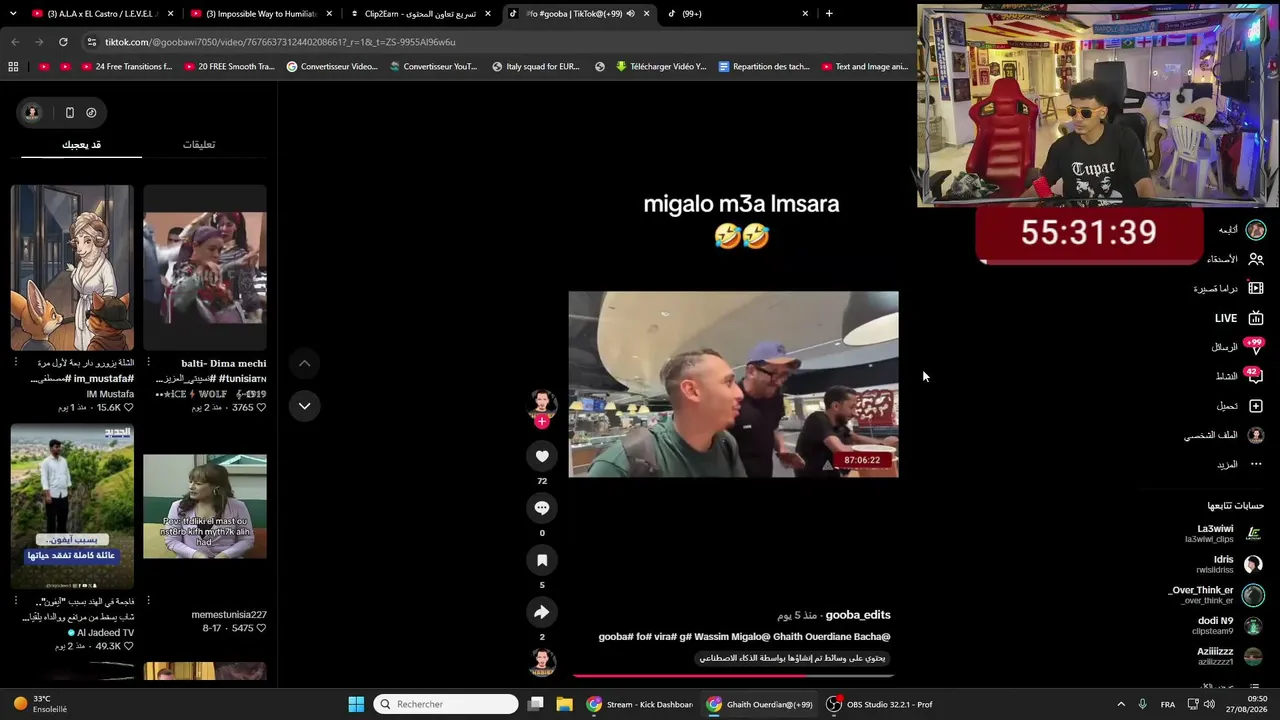The width and height of the screenshot is (1280, 720).
Task: Open options for memestunisia227 video card
Action: point(148,601)
